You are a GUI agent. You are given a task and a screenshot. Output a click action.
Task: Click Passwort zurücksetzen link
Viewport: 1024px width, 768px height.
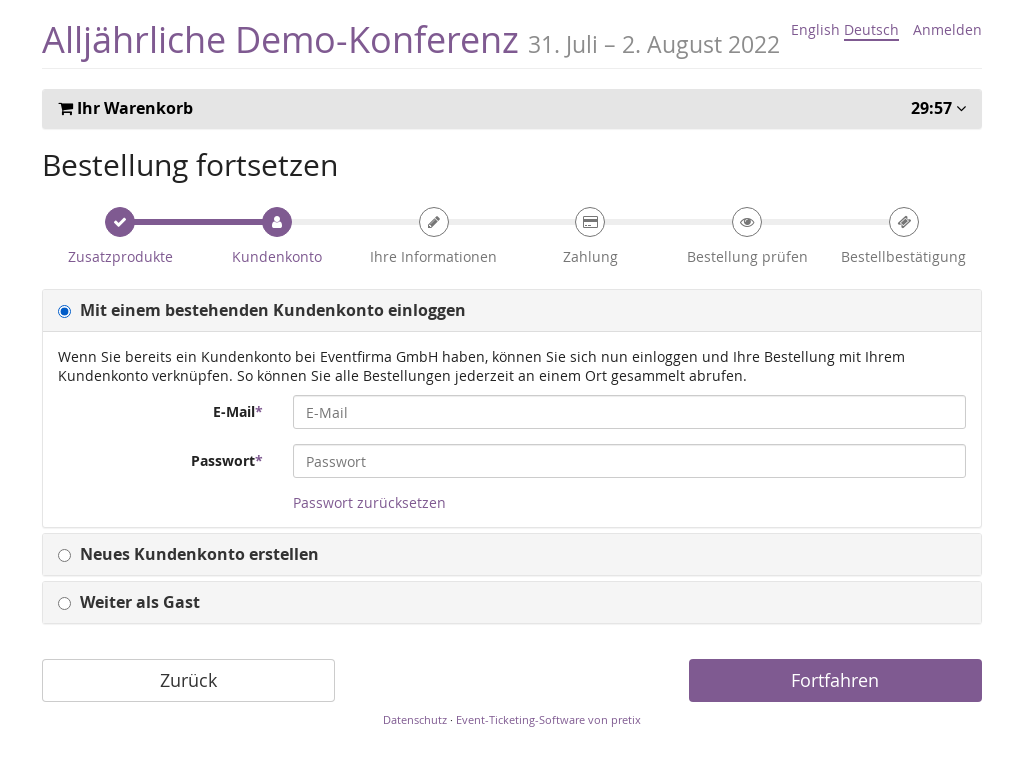[369, 503]
